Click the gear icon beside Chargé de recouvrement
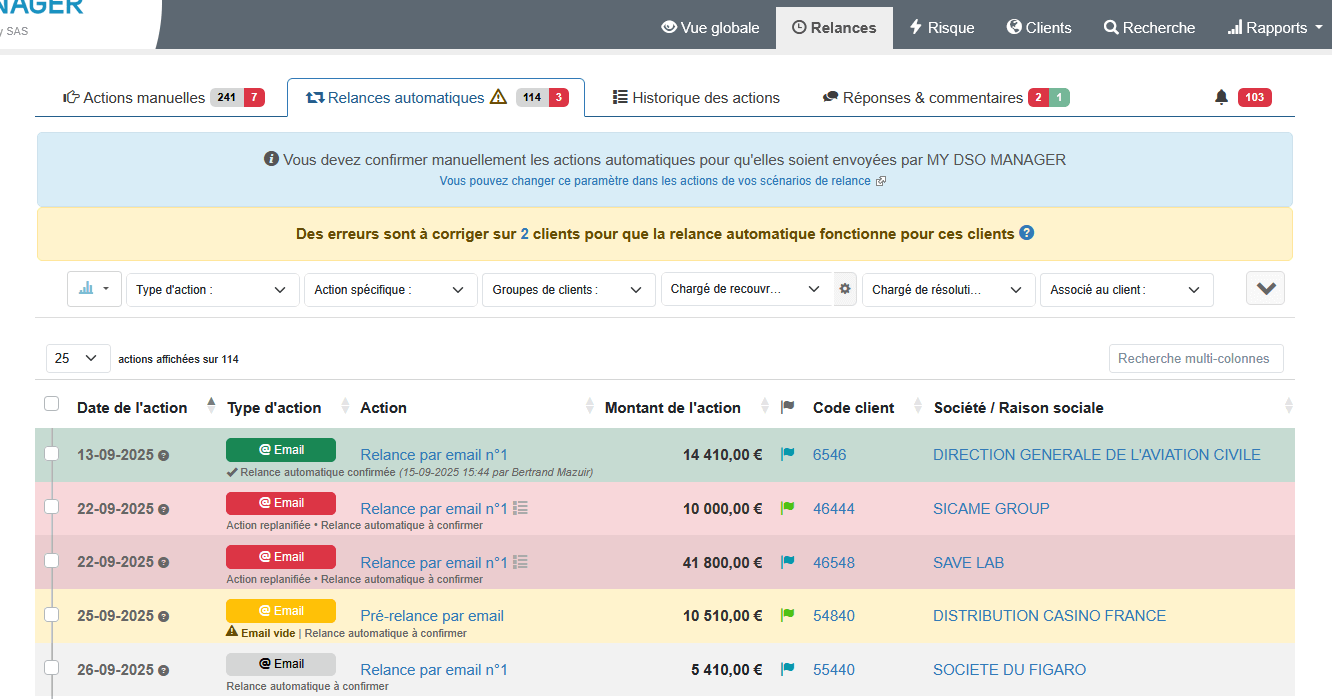 (845, 289)
